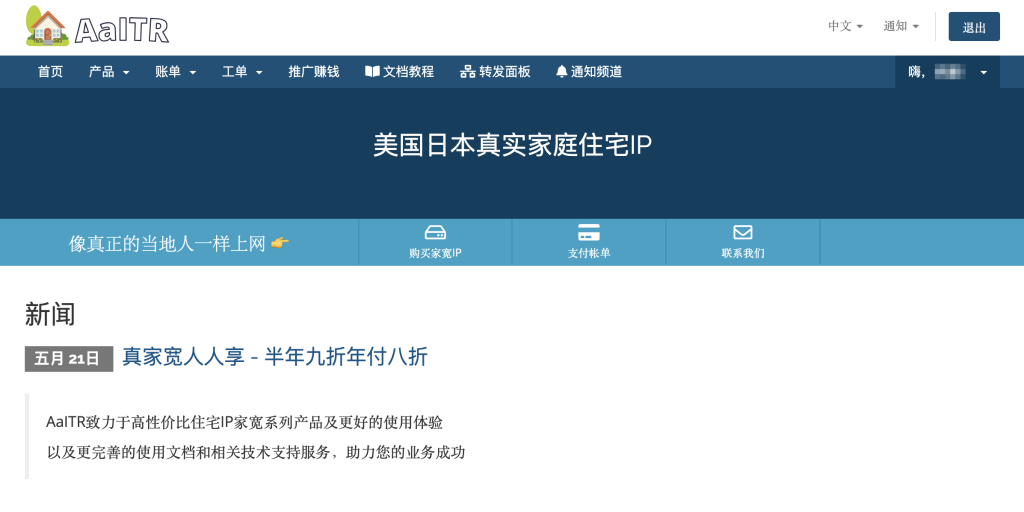1024x512 pixels.
Task: Open 转发面板 via its network icon
Action: [468, 72]
